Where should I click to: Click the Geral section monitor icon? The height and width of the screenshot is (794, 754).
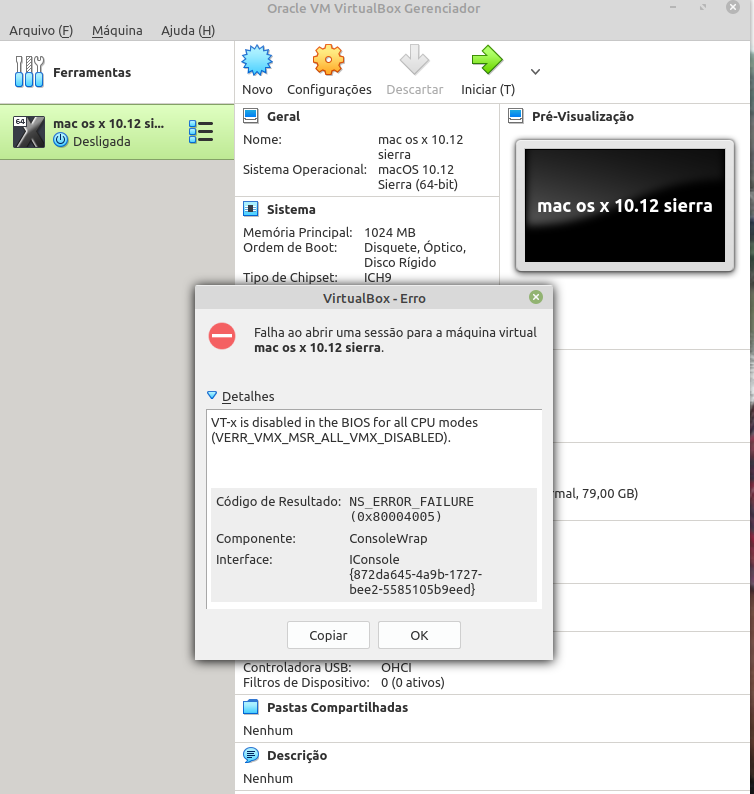(x=251, y=116)
